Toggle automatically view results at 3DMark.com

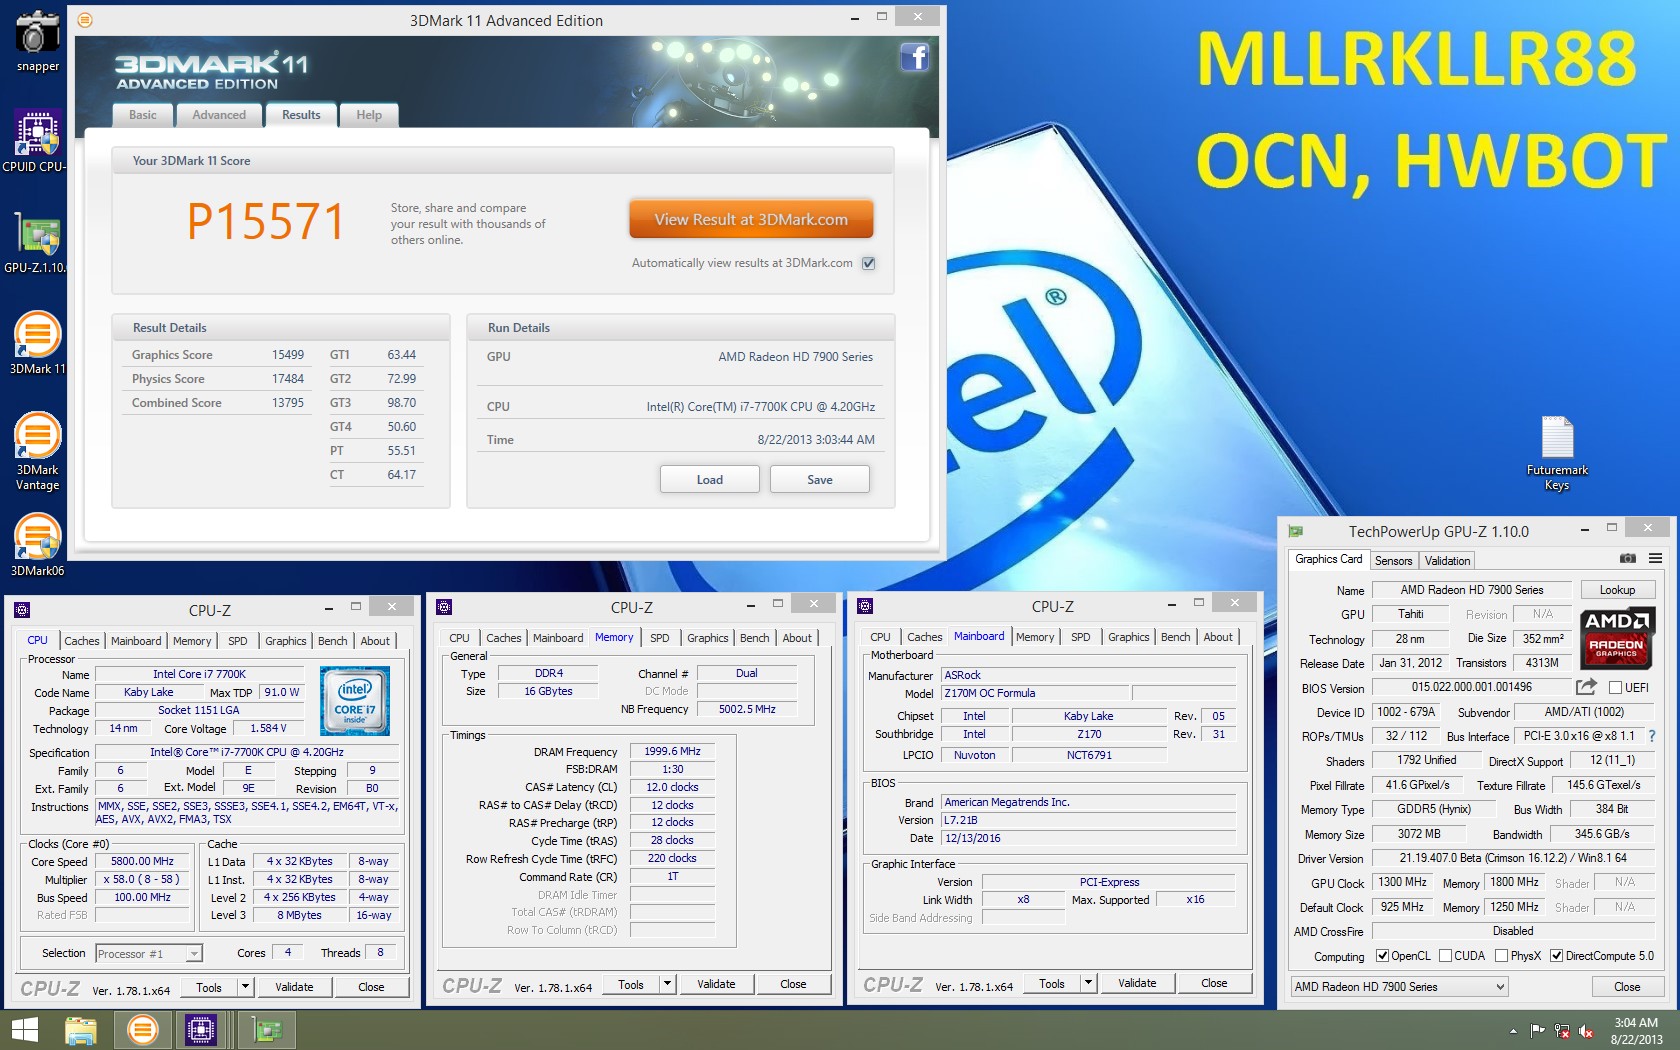(x=868, y=263)
